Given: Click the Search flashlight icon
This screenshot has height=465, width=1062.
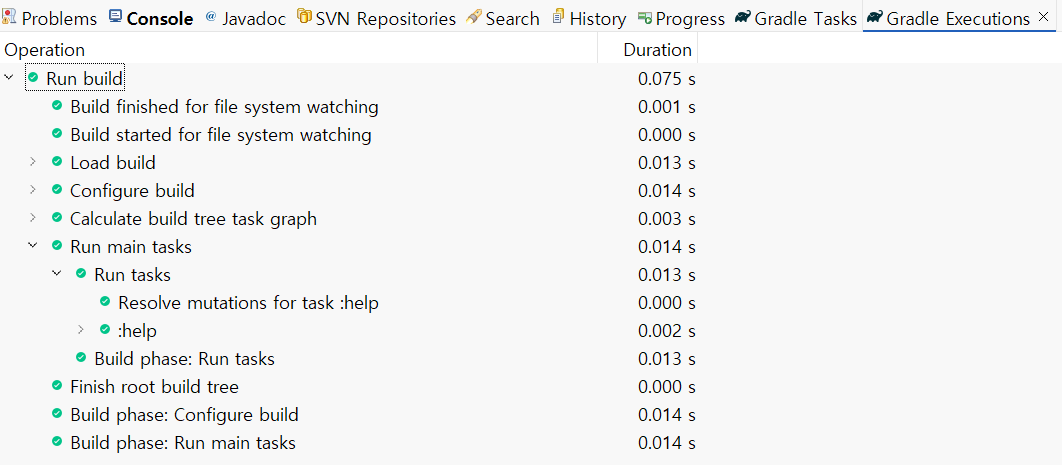Looking at the screenshot, I should pos(474,18).
